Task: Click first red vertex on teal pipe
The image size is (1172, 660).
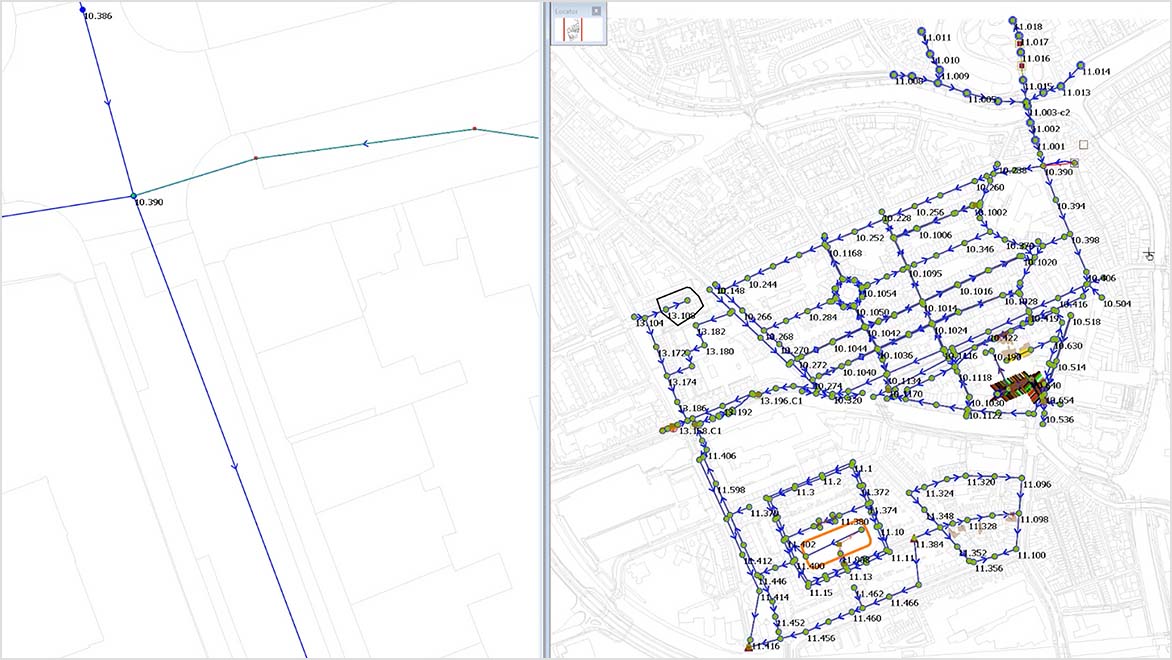Action: point(256,158)
